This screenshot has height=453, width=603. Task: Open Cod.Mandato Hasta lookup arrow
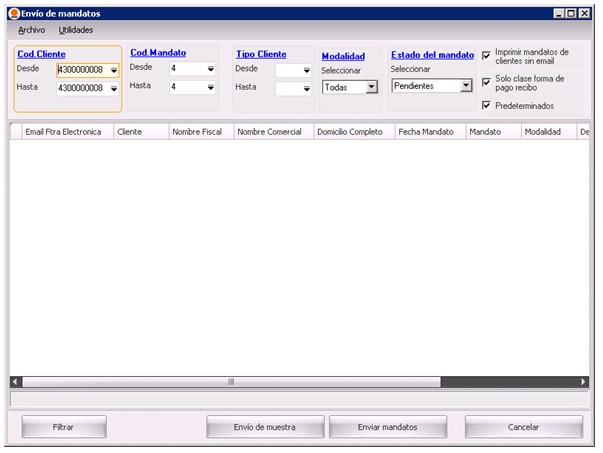pos(210,88)
